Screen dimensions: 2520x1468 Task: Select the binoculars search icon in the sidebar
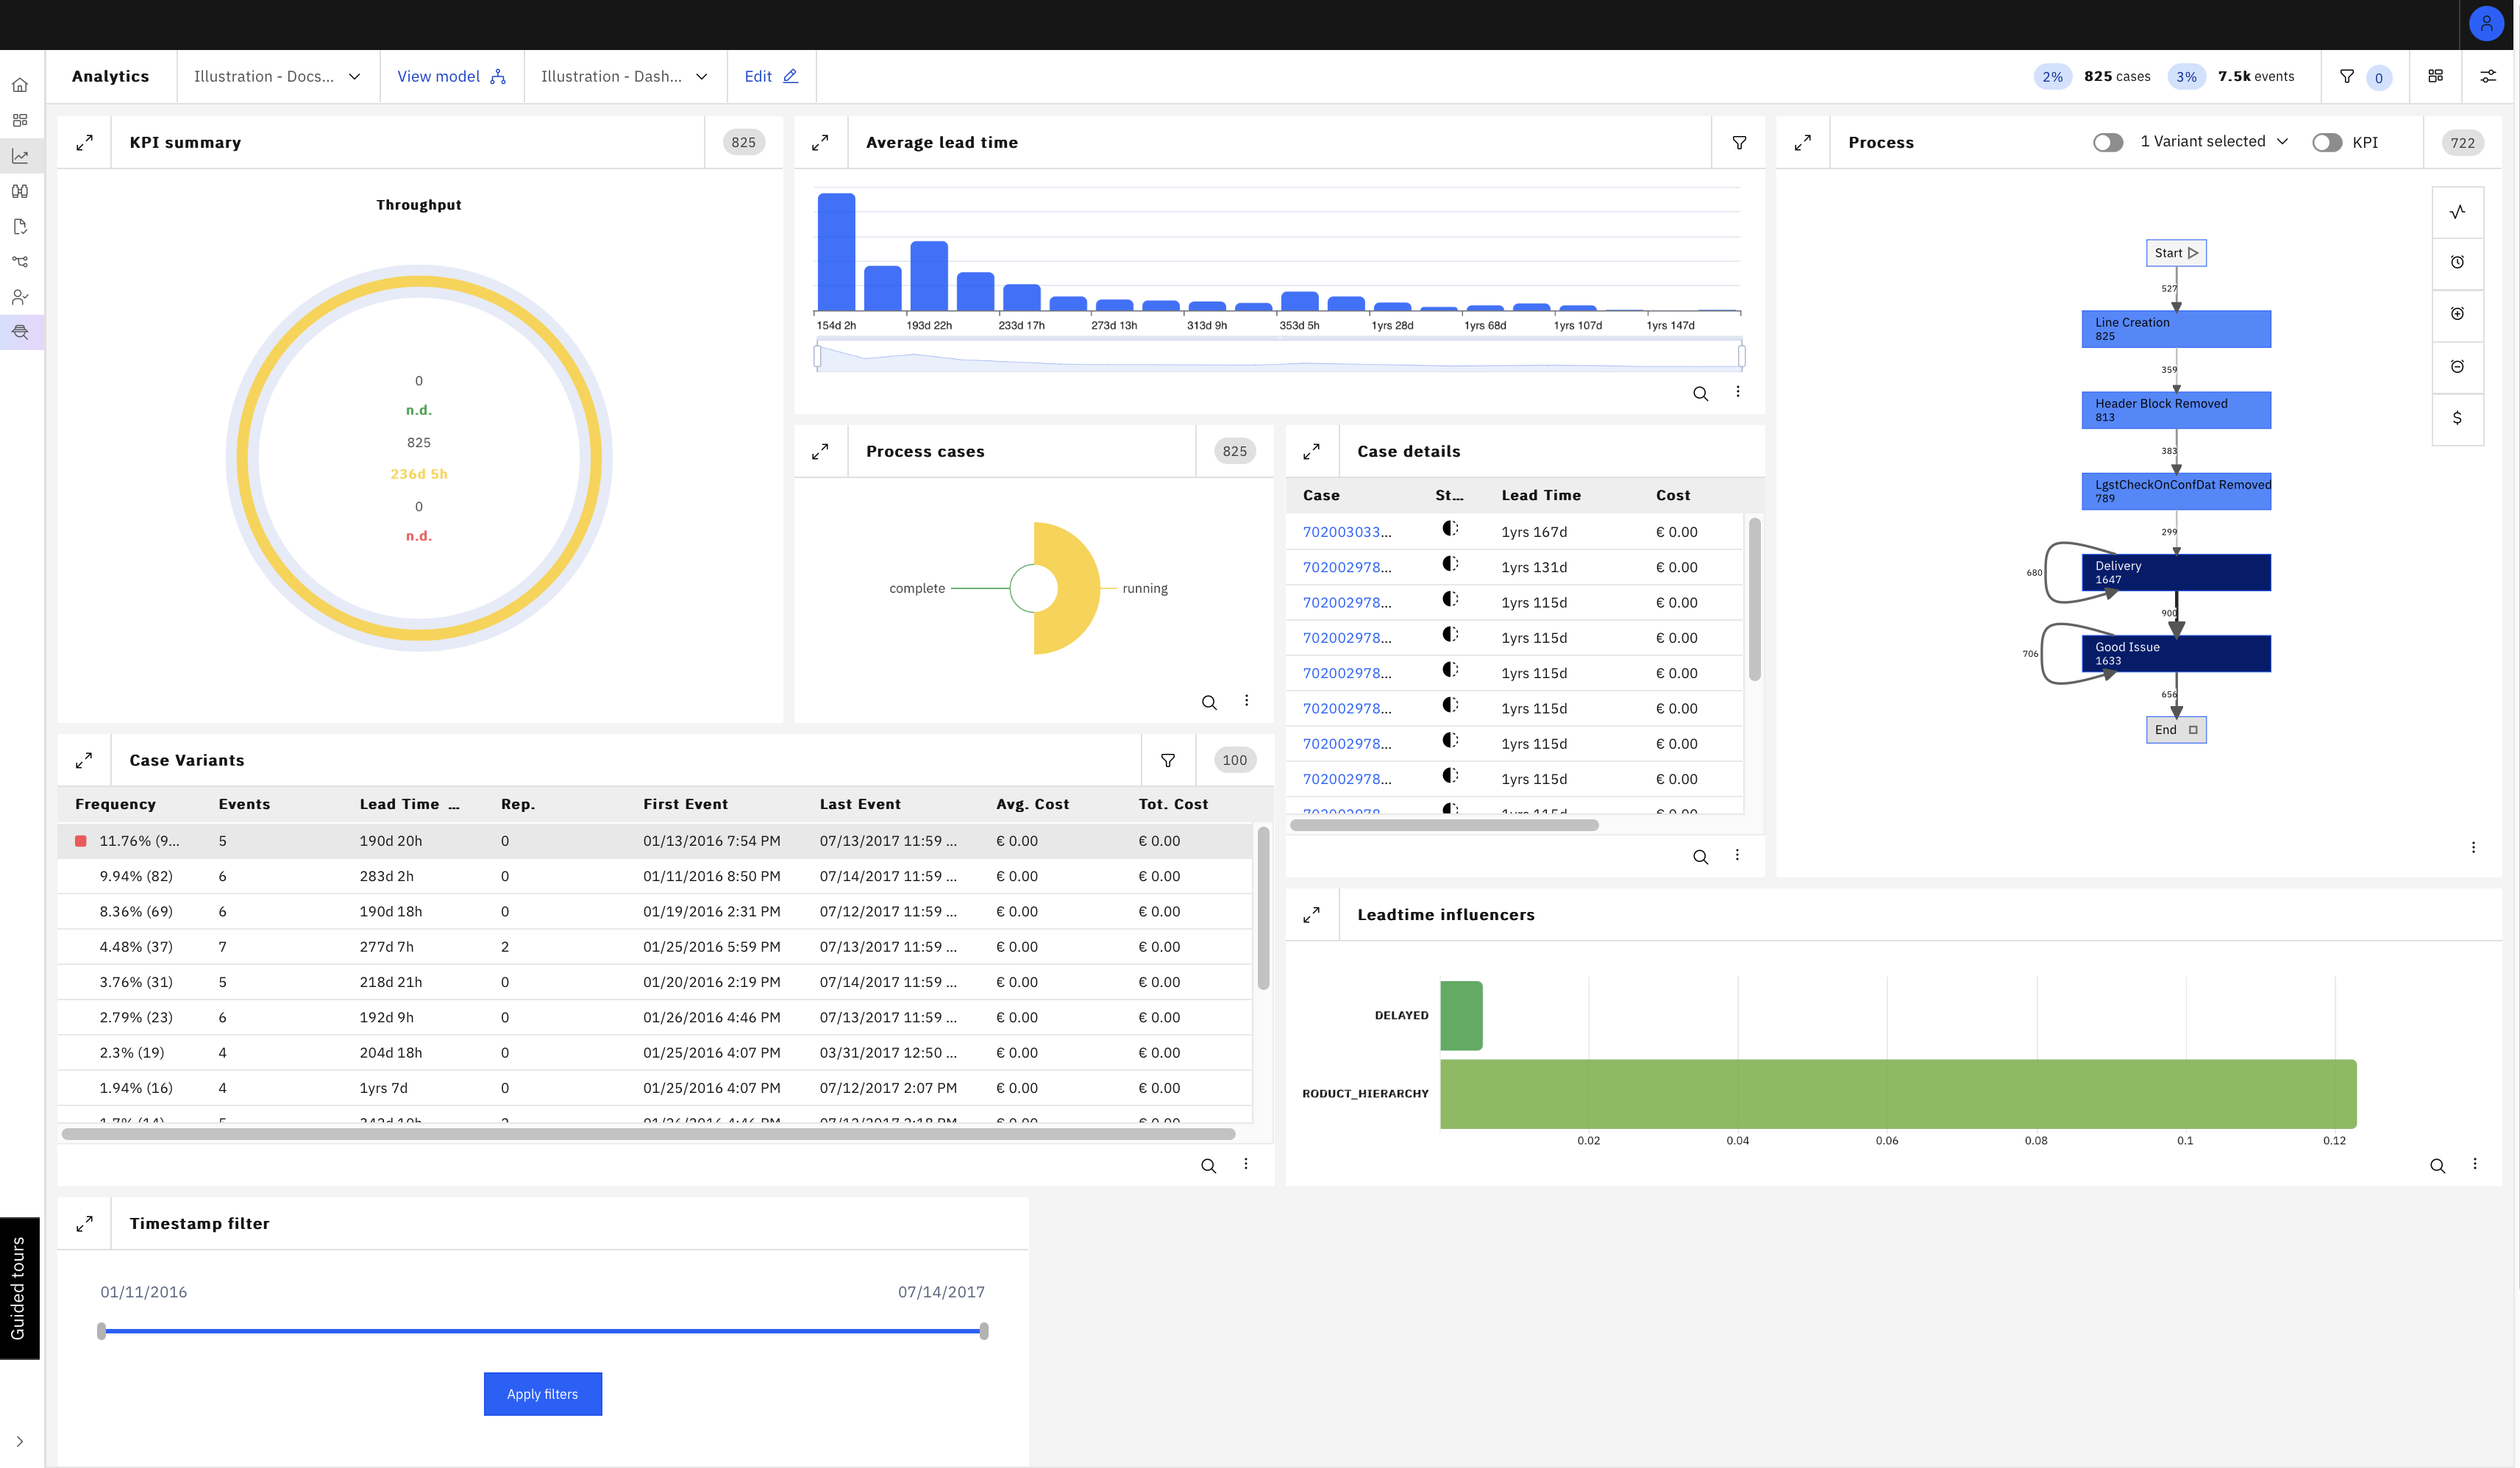tap(20, 190)
